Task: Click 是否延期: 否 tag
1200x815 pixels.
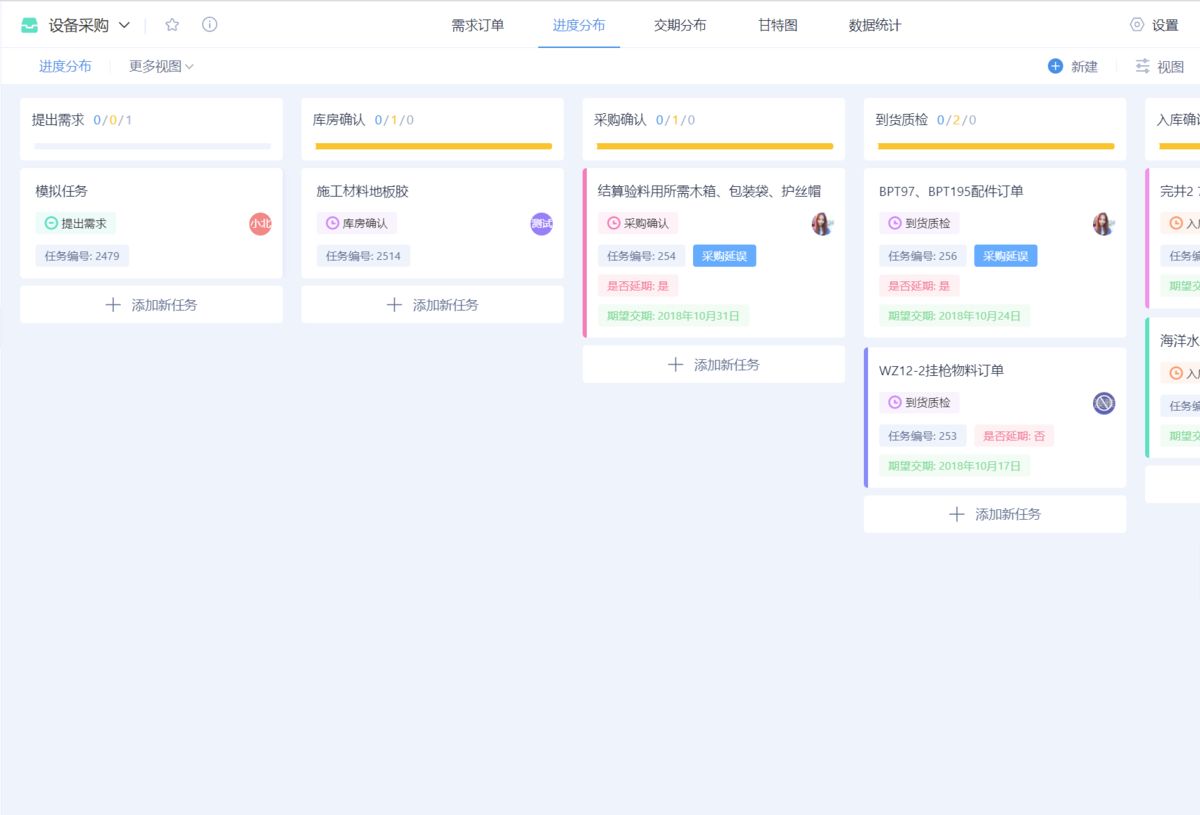Action: 1014,436
